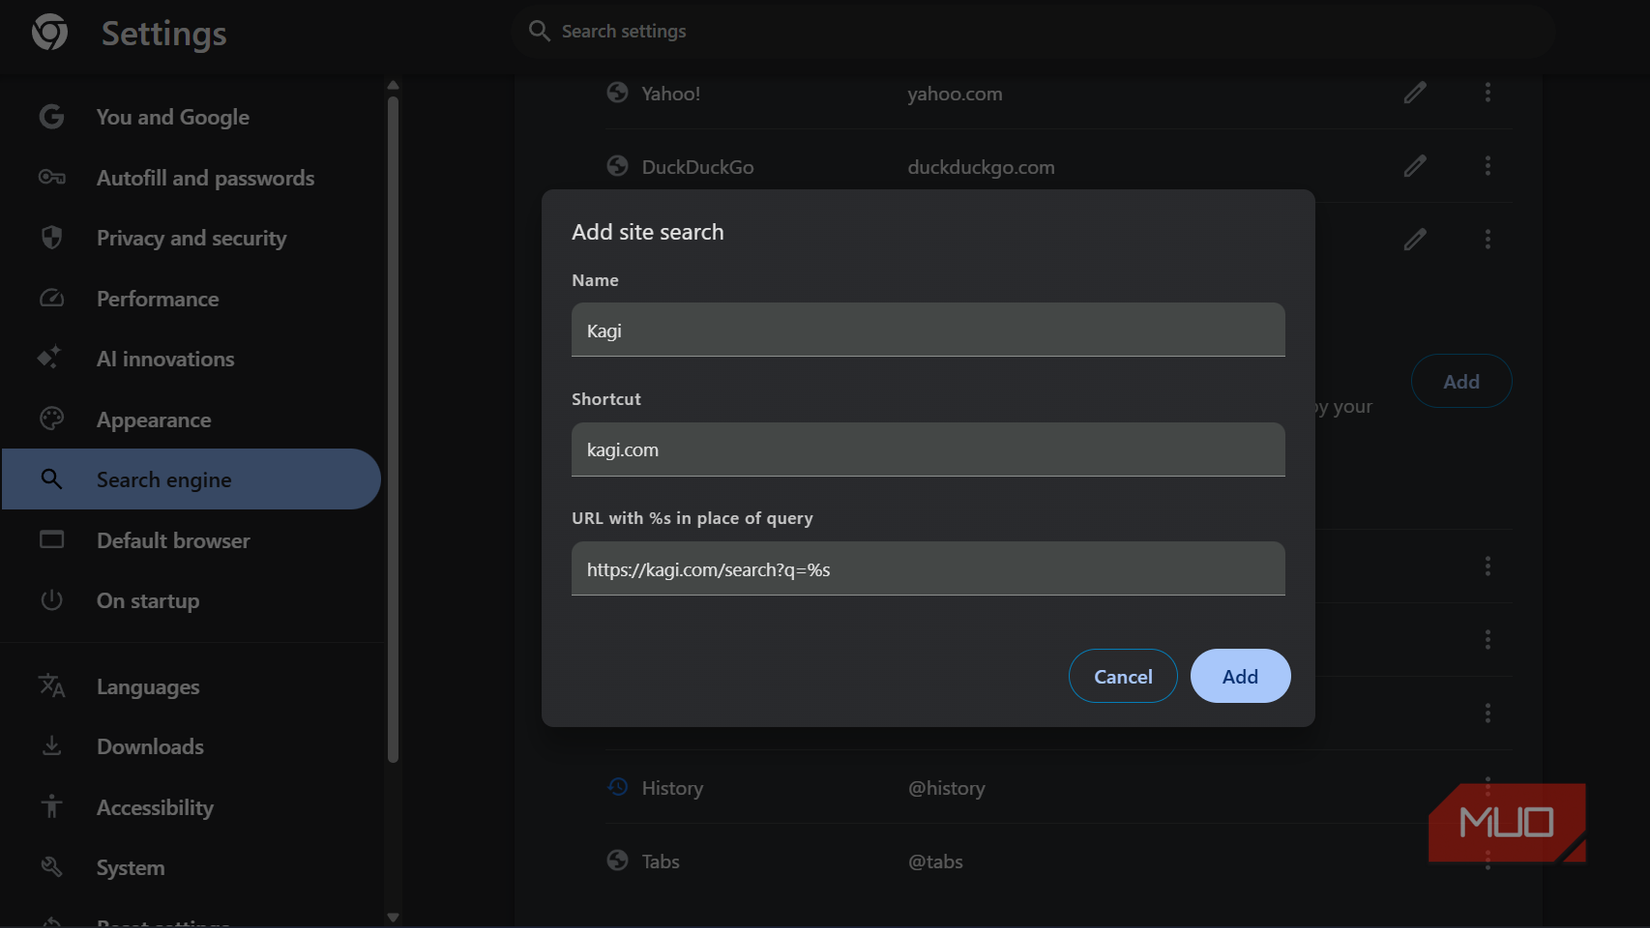Cancel the Add site search dialog
The height and width of the screenshot is (928, 1650).
1122,676
